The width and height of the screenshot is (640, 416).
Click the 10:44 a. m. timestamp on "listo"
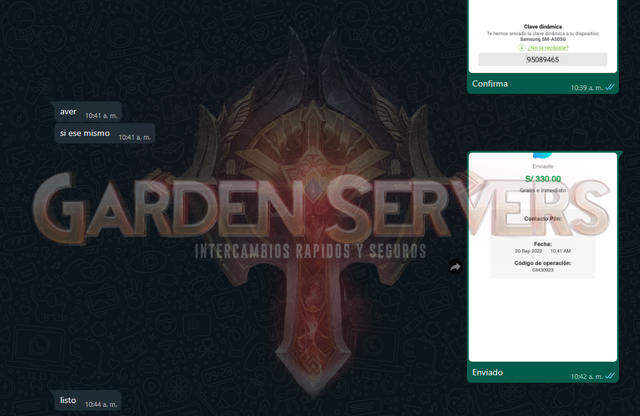[101, 405]
